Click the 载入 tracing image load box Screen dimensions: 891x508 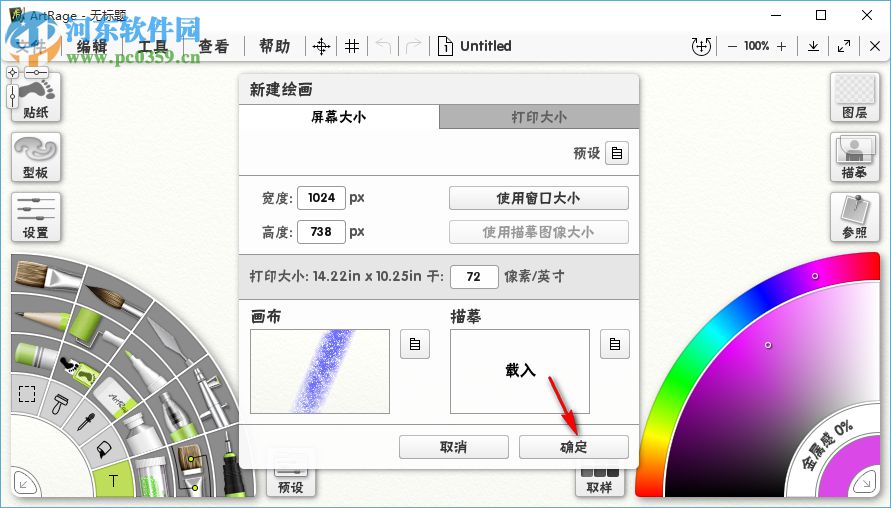coord(520,372)
